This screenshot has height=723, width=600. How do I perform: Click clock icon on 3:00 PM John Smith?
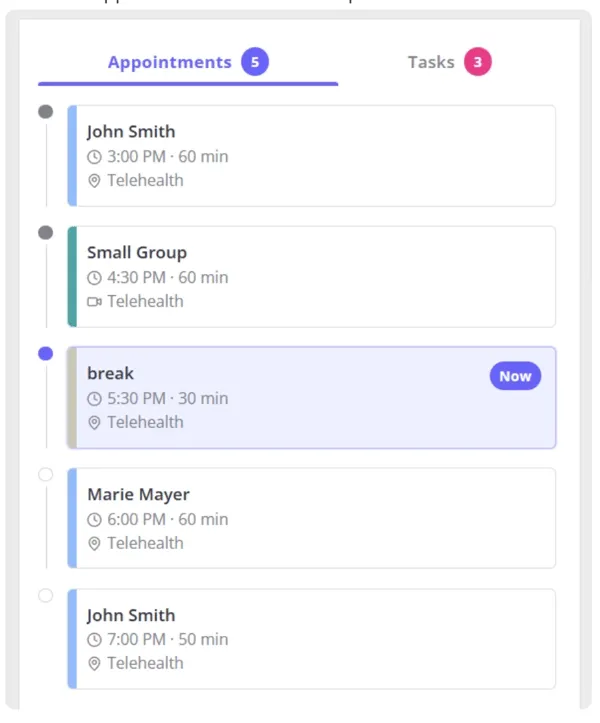(94, 157)
